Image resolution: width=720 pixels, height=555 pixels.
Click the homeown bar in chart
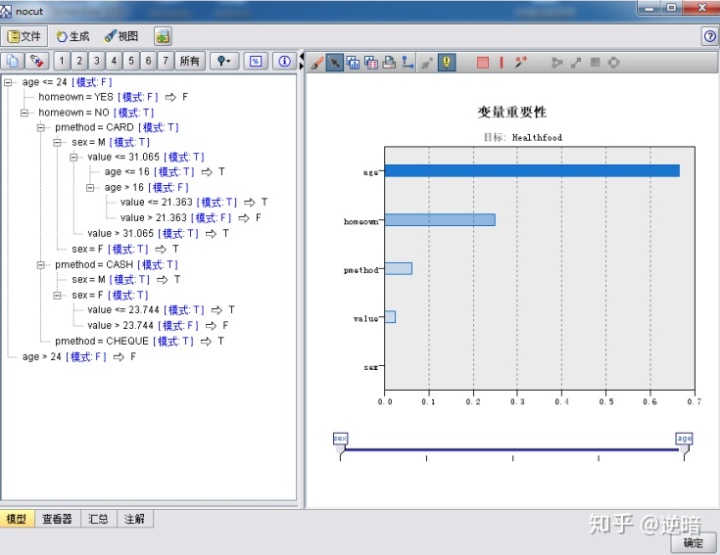[x=440, y=220]
